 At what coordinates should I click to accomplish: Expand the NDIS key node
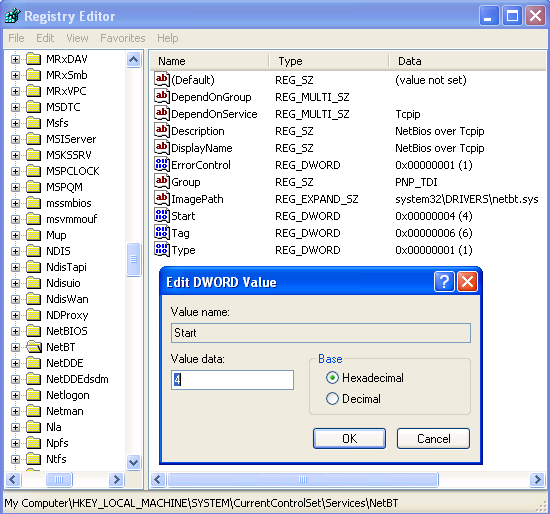point(15,251)
